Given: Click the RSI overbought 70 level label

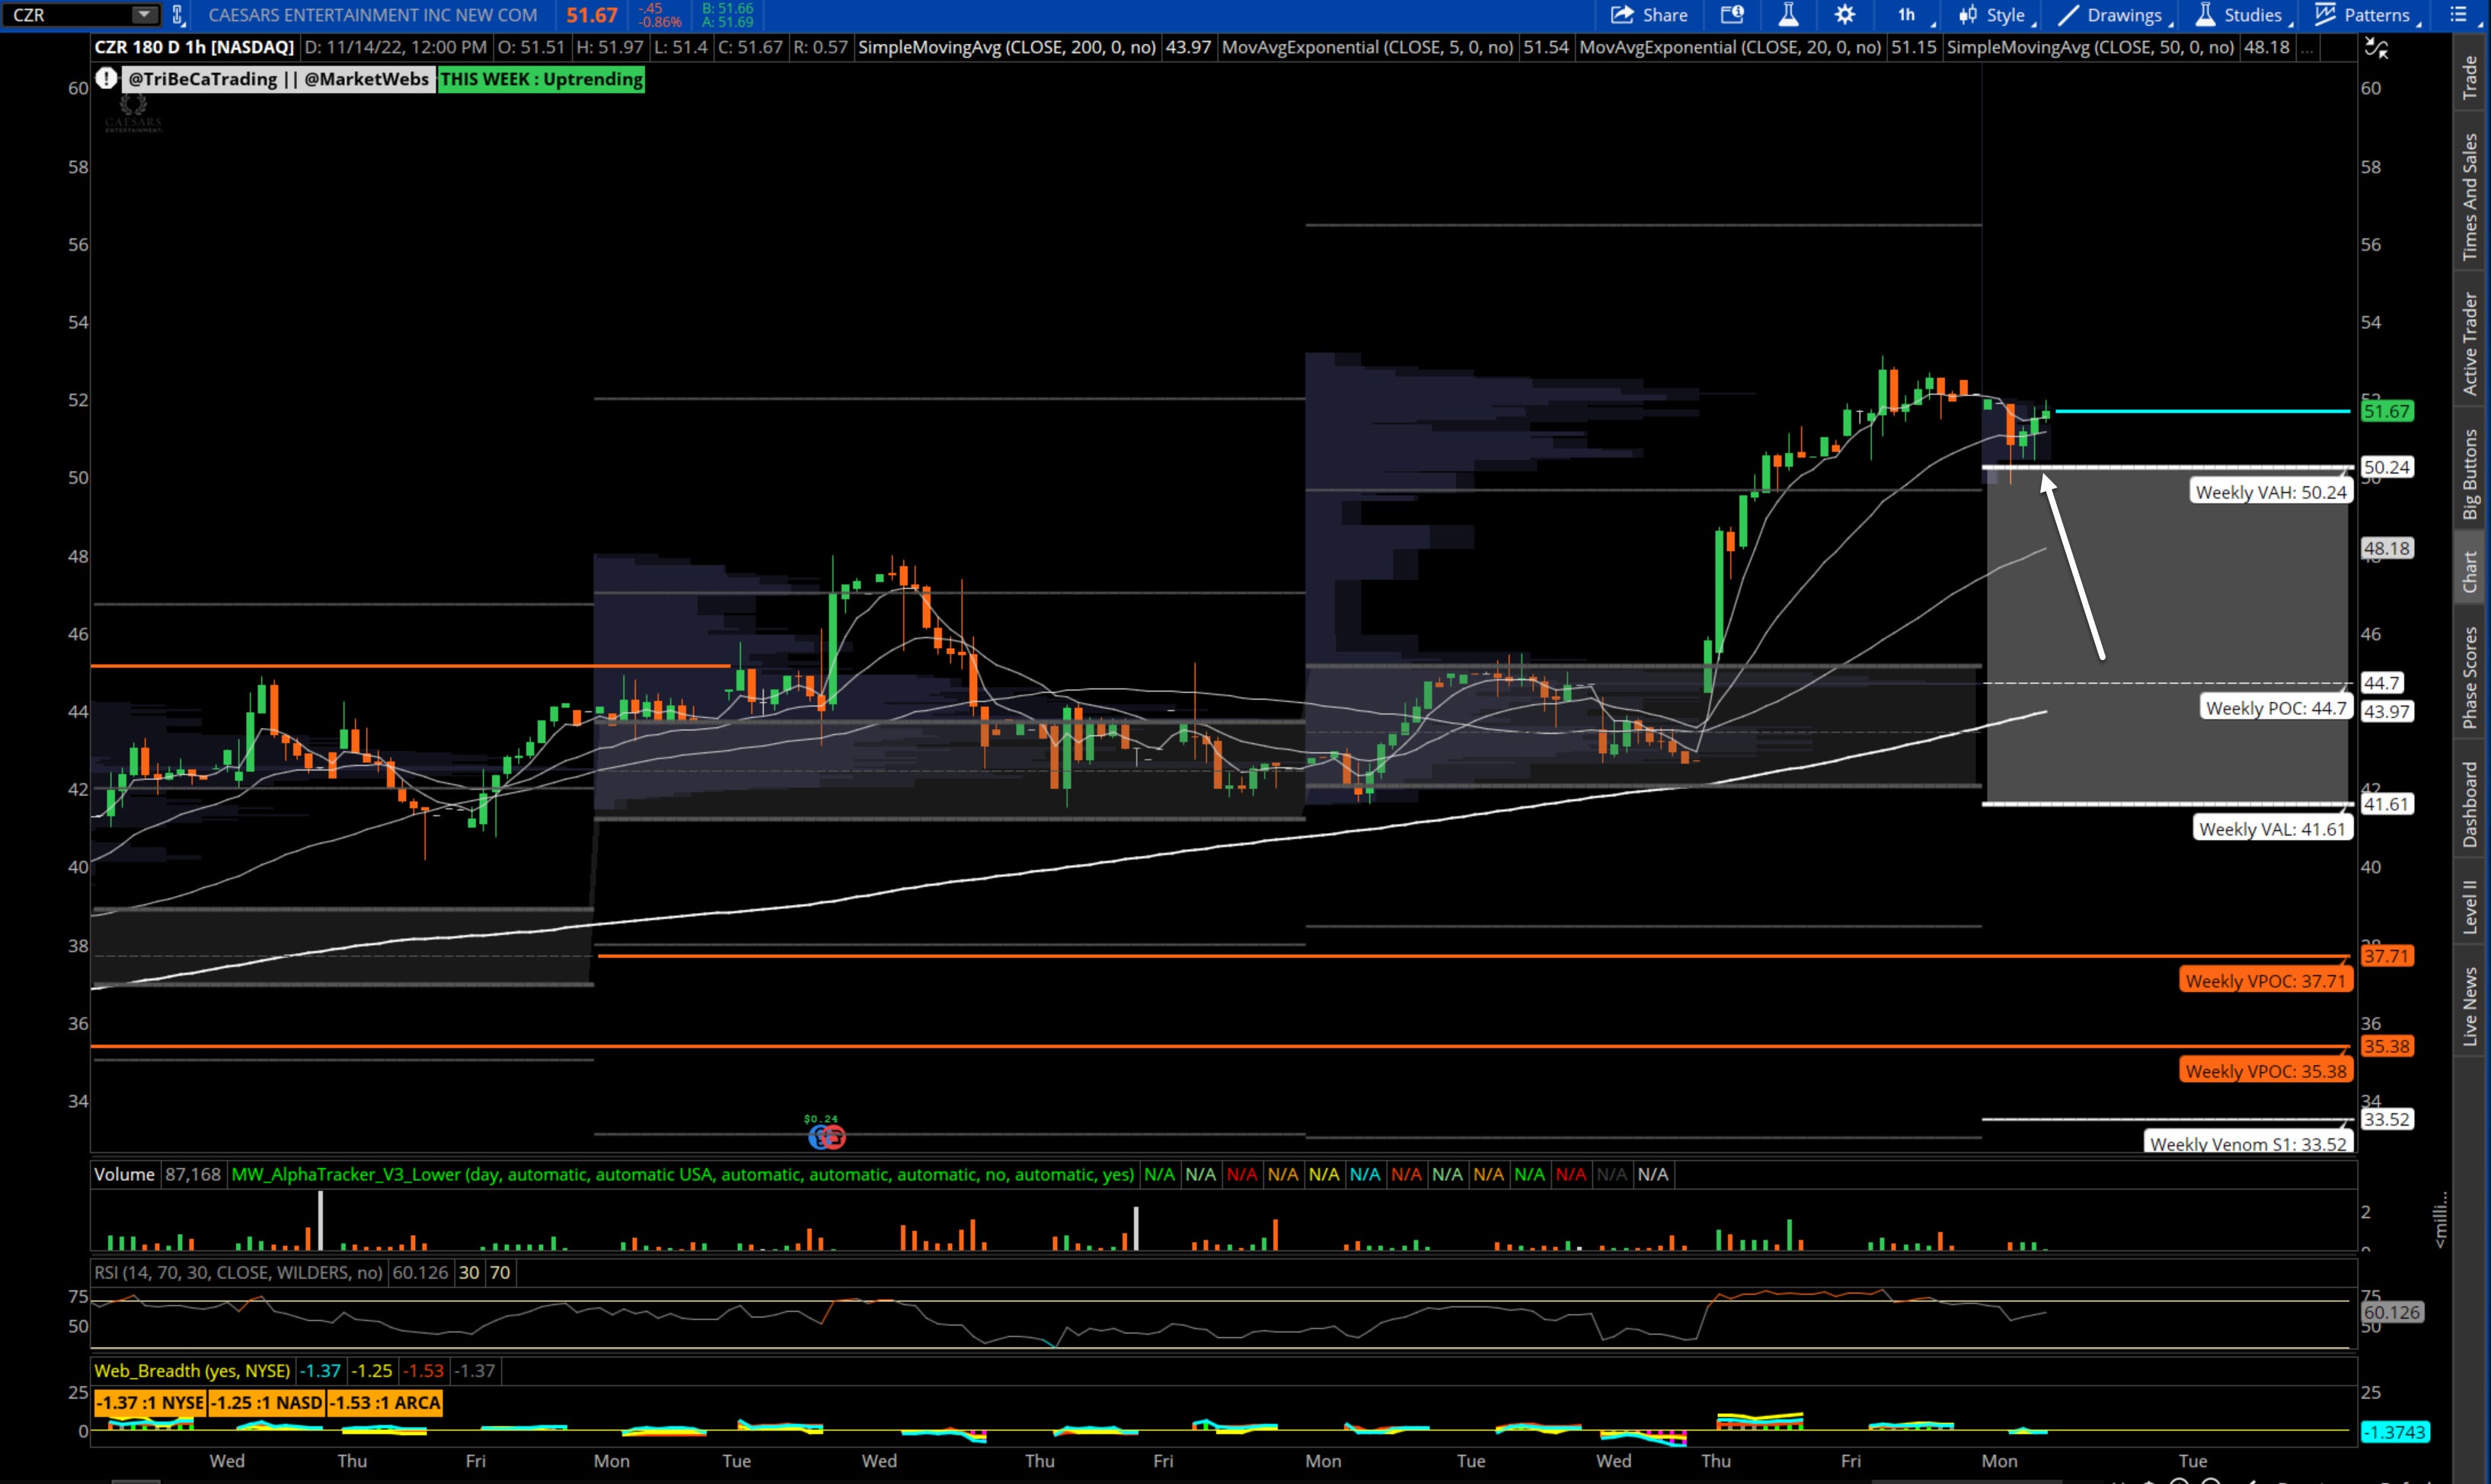Looking at the screenshot, I should pyautogui.click(x=500, y=1272).
